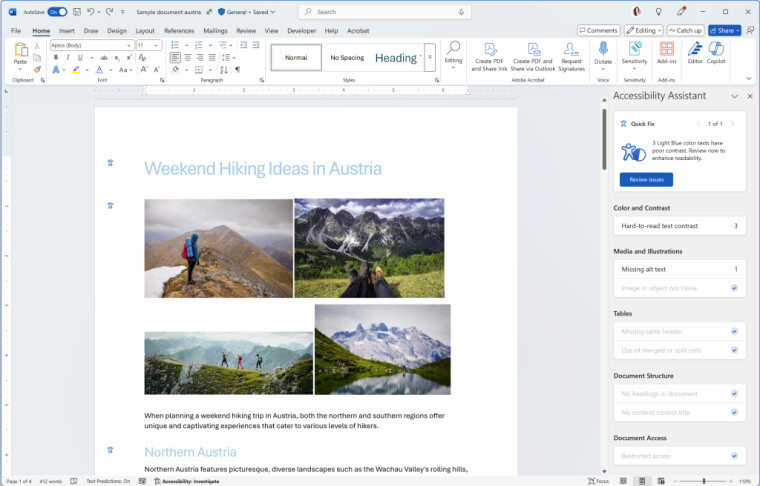This screenshot has height=486, width=760.
Task: Open the General sensitivity label dropdown
Action: 247,12
